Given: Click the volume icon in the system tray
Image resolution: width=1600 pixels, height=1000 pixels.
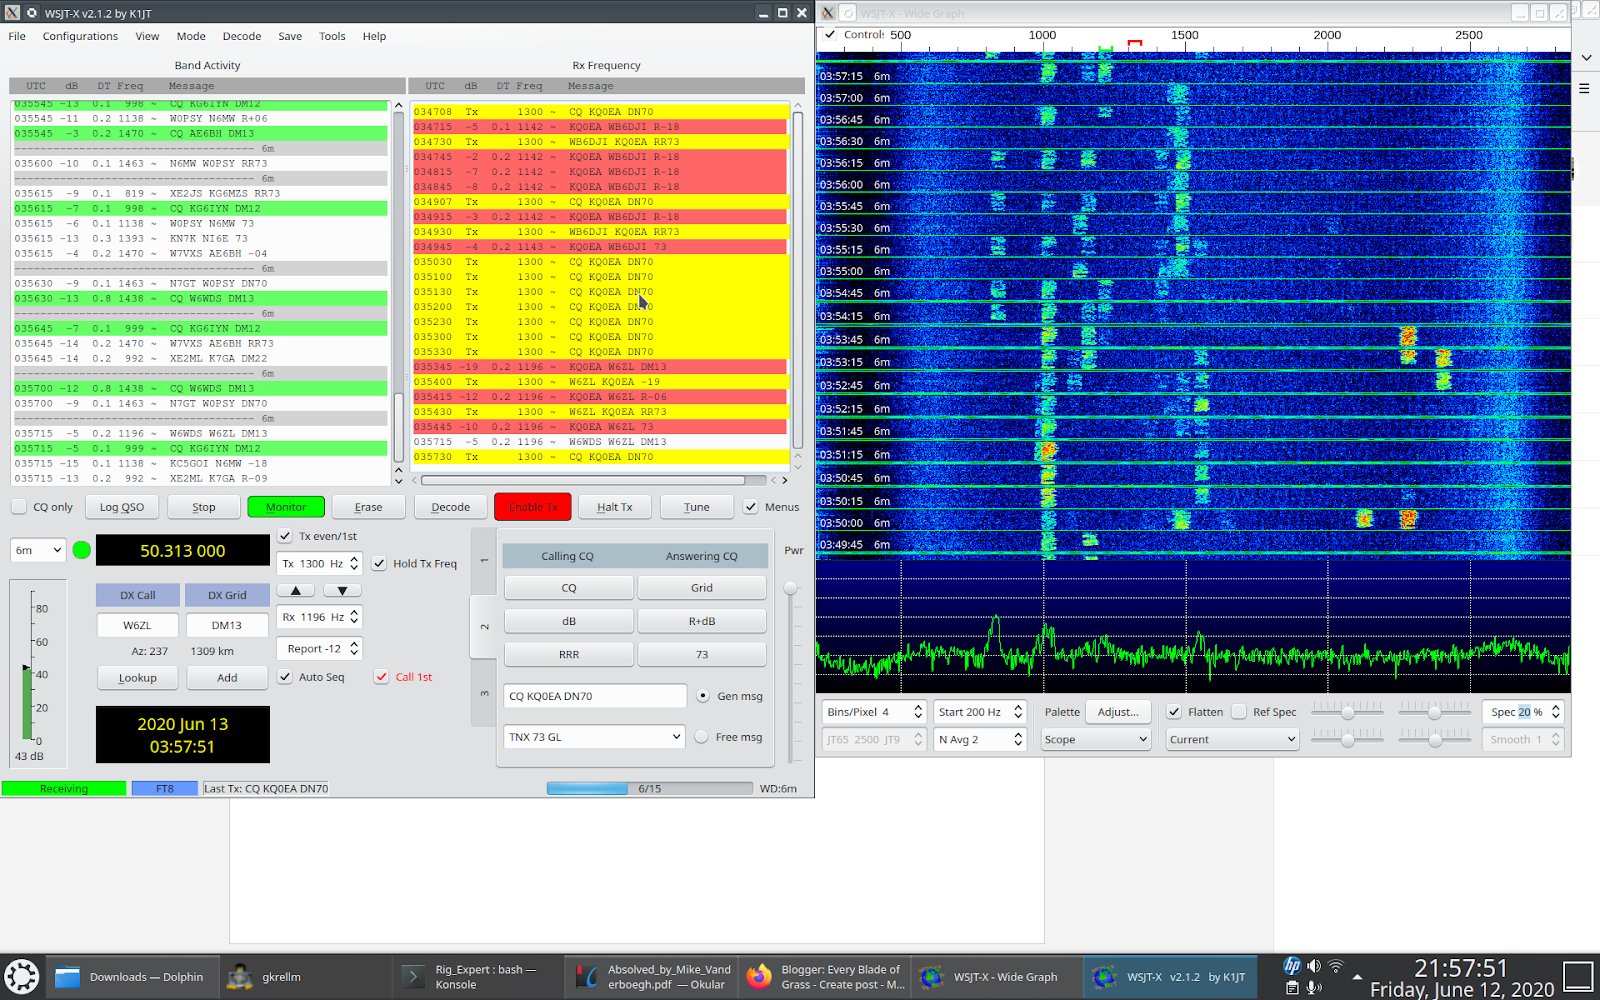Looking at the screenshot, I should tap(1313, 967).
